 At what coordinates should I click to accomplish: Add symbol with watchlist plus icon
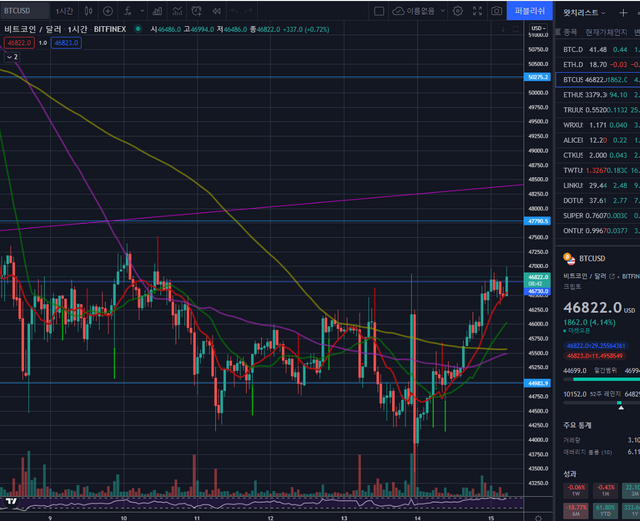[x=623, y=13]
